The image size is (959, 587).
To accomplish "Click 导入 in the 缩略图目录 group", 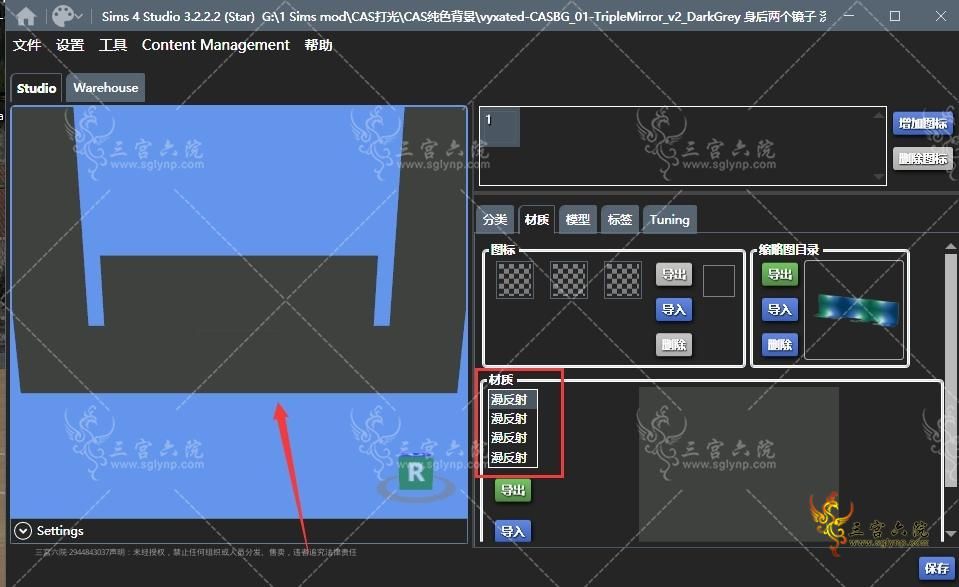I will [780, 310].
